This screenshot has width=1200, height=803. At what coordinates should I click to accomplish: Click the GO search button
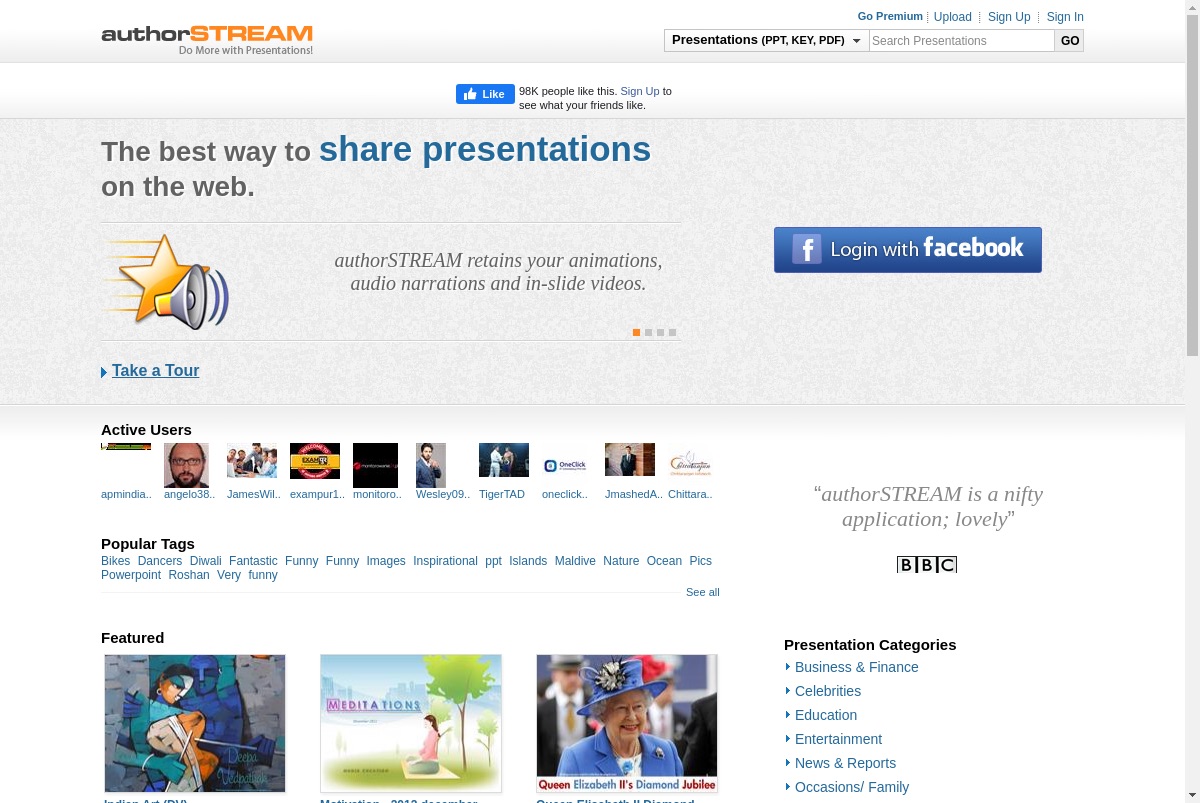[x=1070, y=40]
